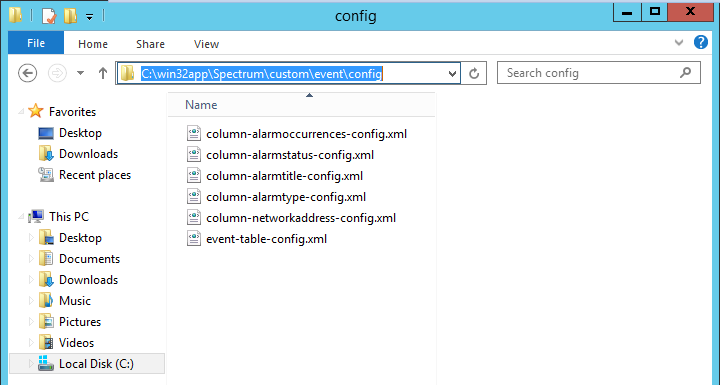Click the Favorites star icon
The height and width of the screenshot is (385, 720).
click(x=35, y=111)
